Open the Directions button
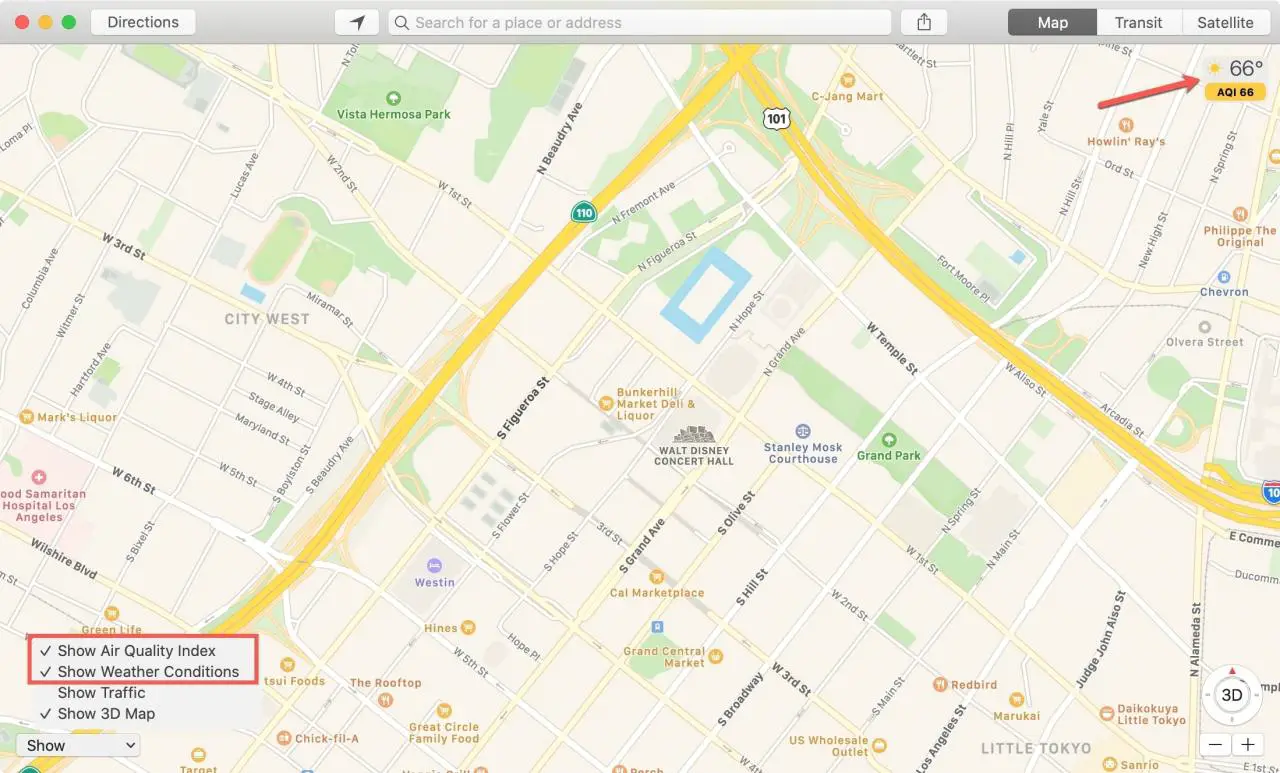This screenshot has width=1280, height=773. pos(143,22)
